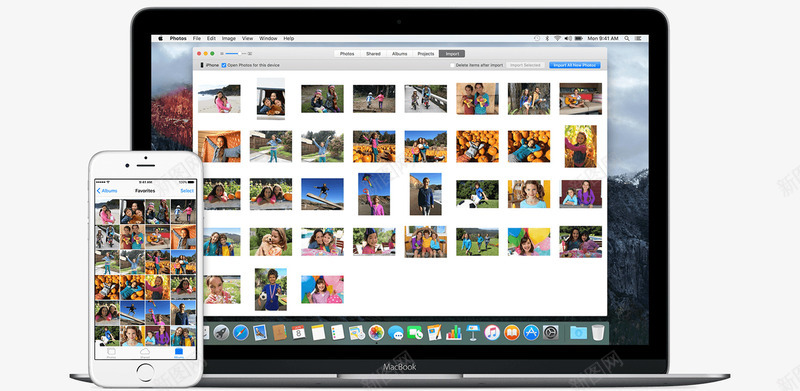Image resolution: width=800 pixels, height=391 pixels.
Task: Enable Delete items after import
Action: click(452, 65)
